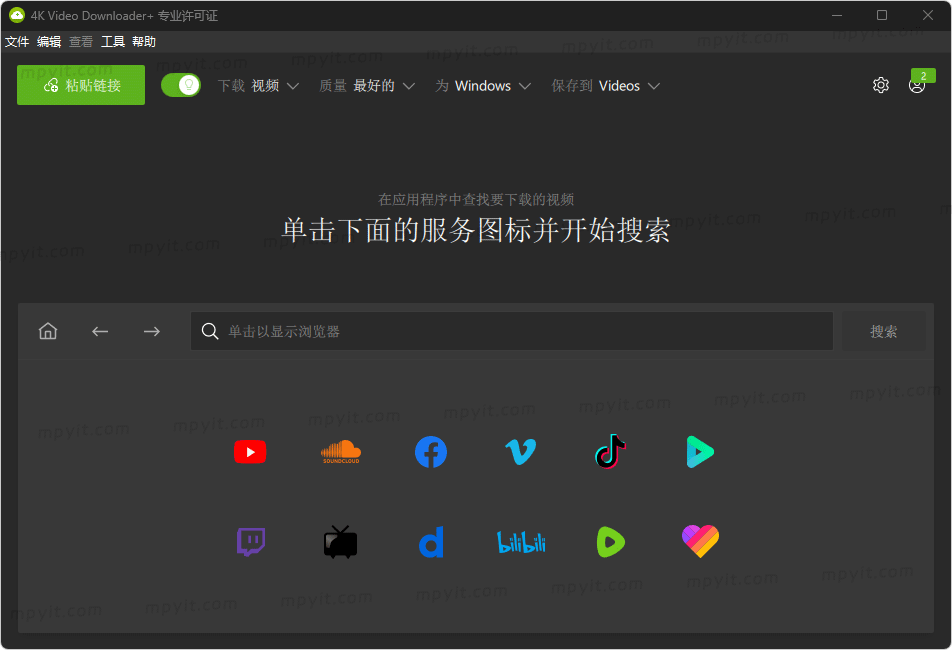Open the Facebook service icon
Screen dimensions: 952x650
pos(431,452)
